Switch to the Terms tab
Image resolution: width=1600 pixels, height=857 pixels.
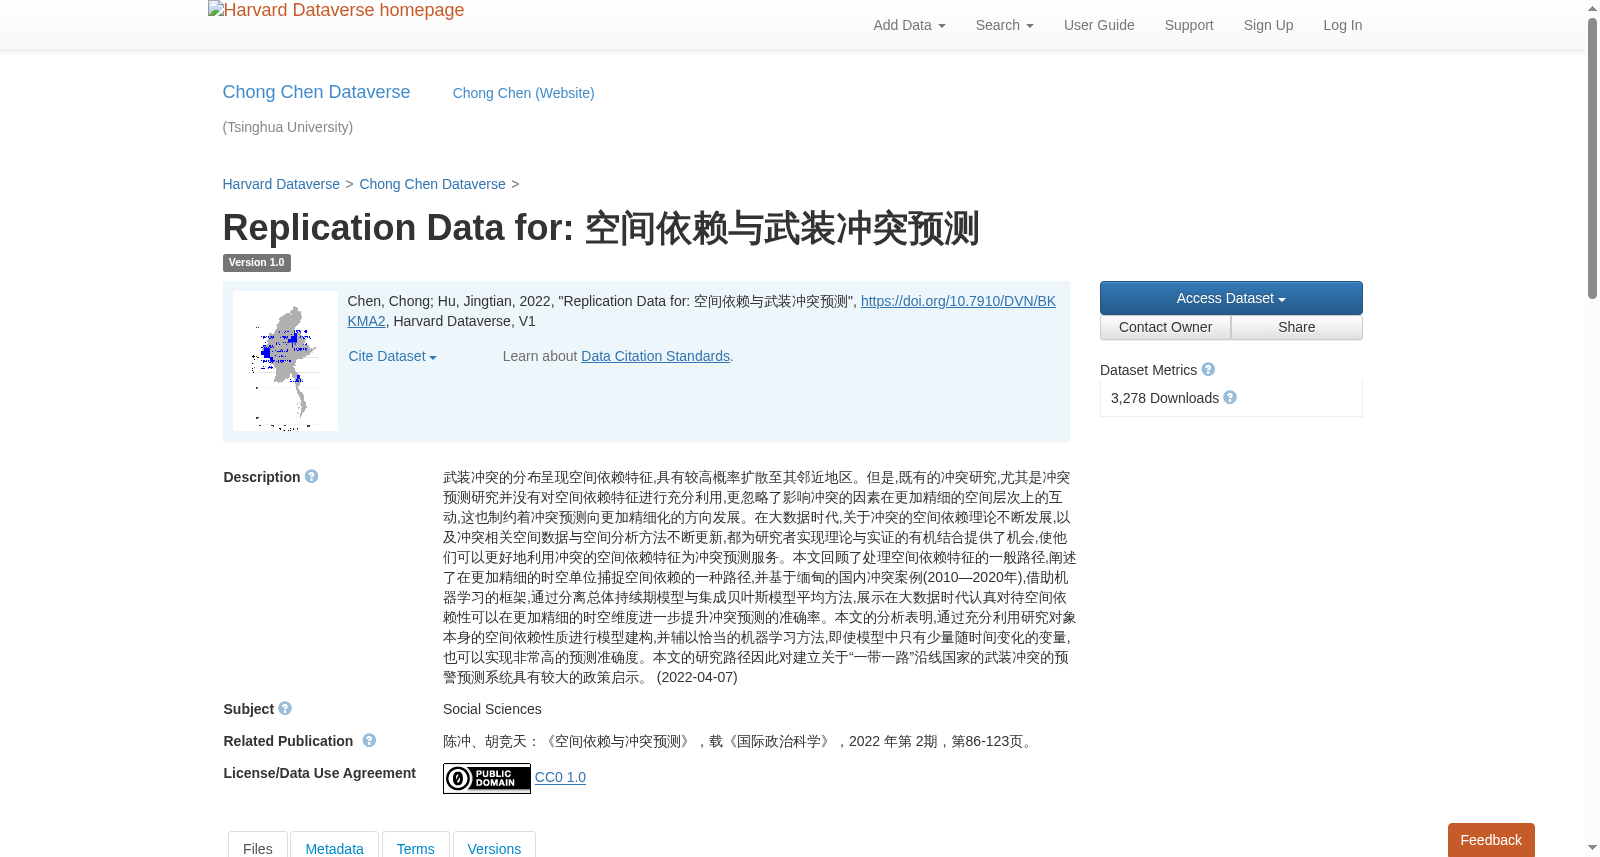pyautogui.click(x=415, y=846)
